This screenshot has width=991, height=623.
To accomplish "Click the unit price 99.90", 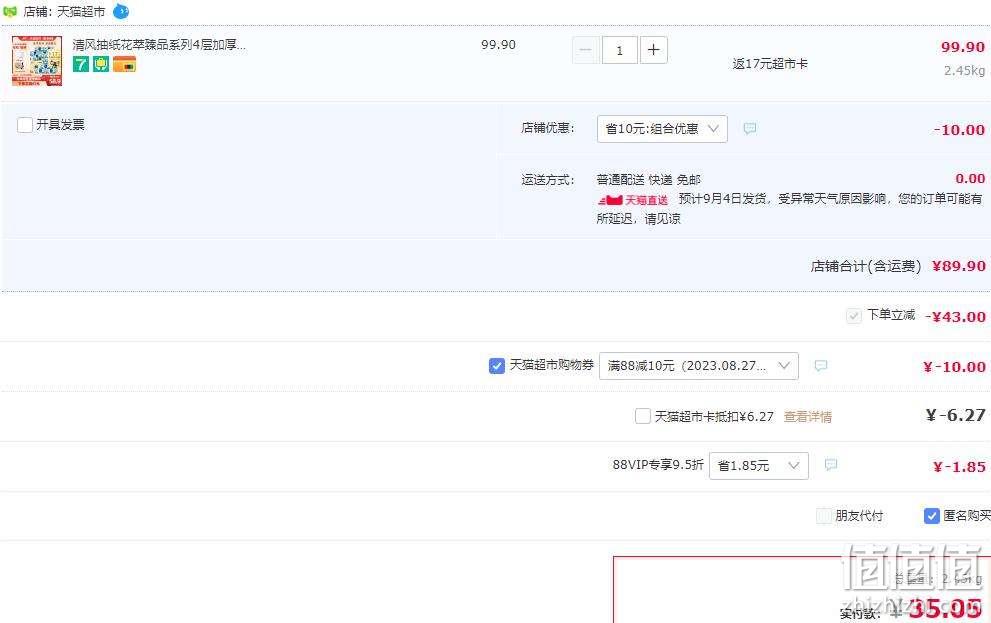I will click(x=498, y=45).
